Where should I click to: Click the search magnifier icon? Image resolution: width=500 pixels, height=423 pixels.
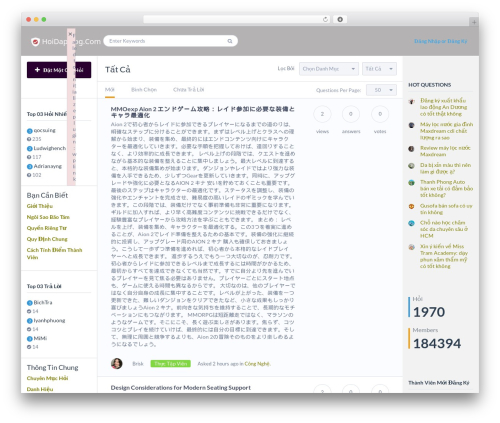230,41
